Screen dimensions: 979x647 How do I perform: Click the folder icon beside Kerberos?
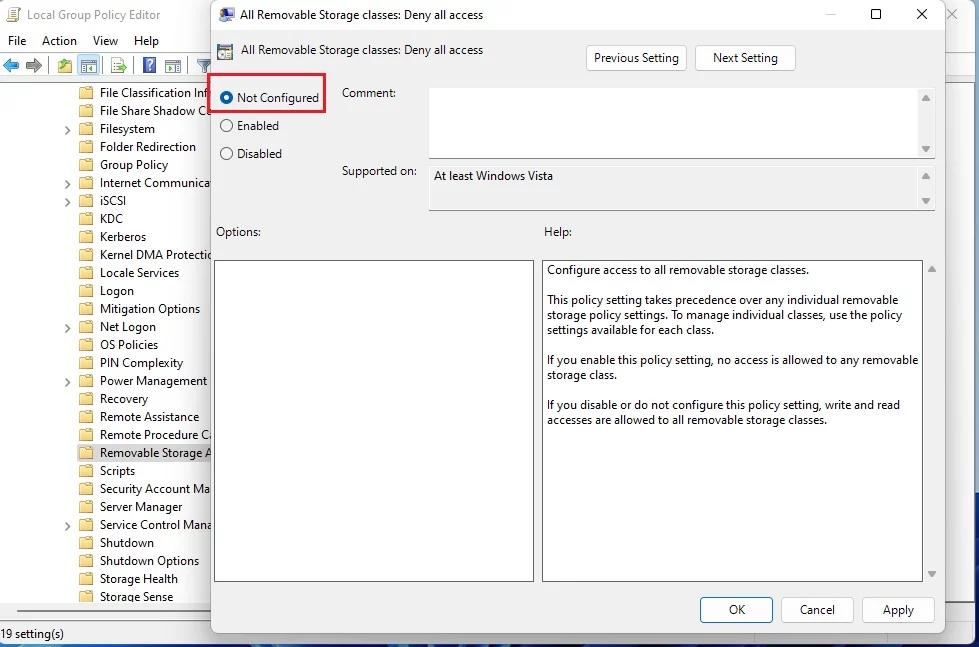86,237
